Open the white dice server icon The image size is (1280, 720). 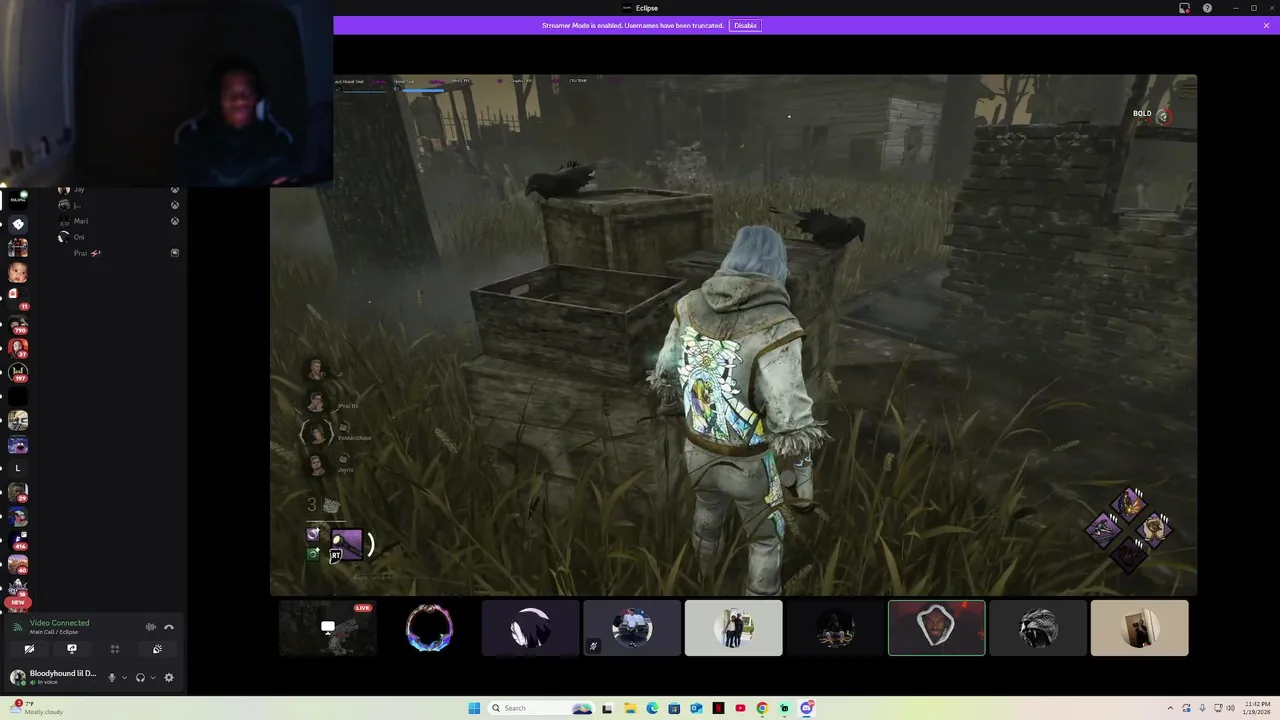18,225
